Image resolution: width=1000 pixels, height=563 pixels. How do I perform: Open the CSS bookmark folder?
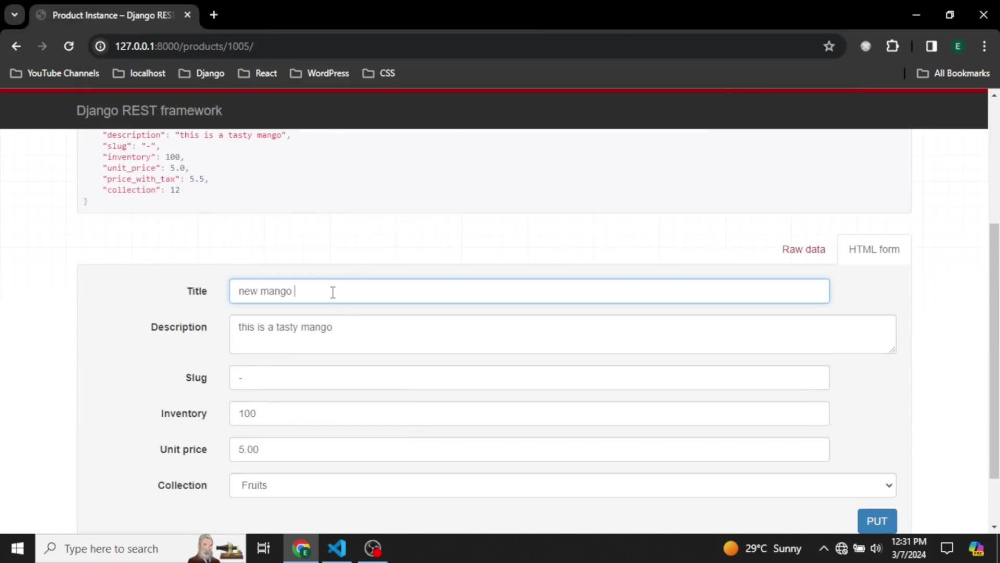coord(379,73)
